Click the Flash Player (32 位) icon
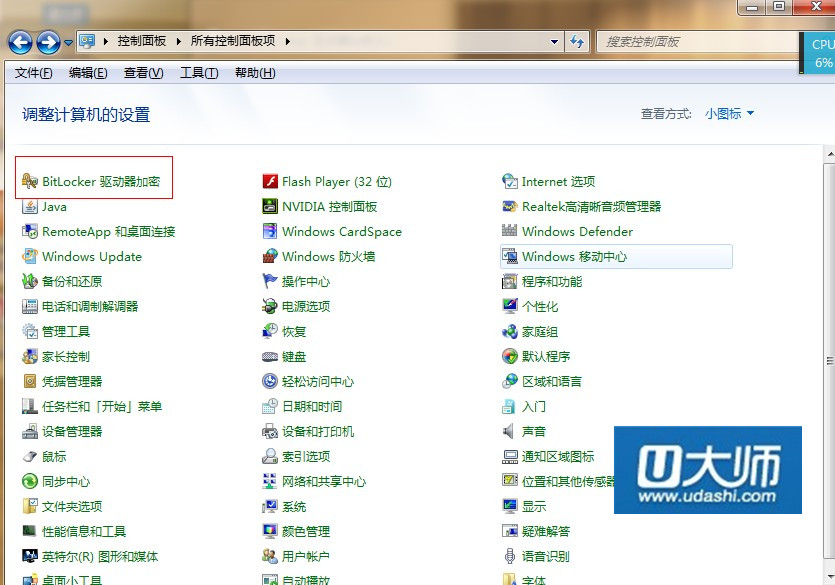The width and height of the screenshot is (835, 585). [270, 182]
